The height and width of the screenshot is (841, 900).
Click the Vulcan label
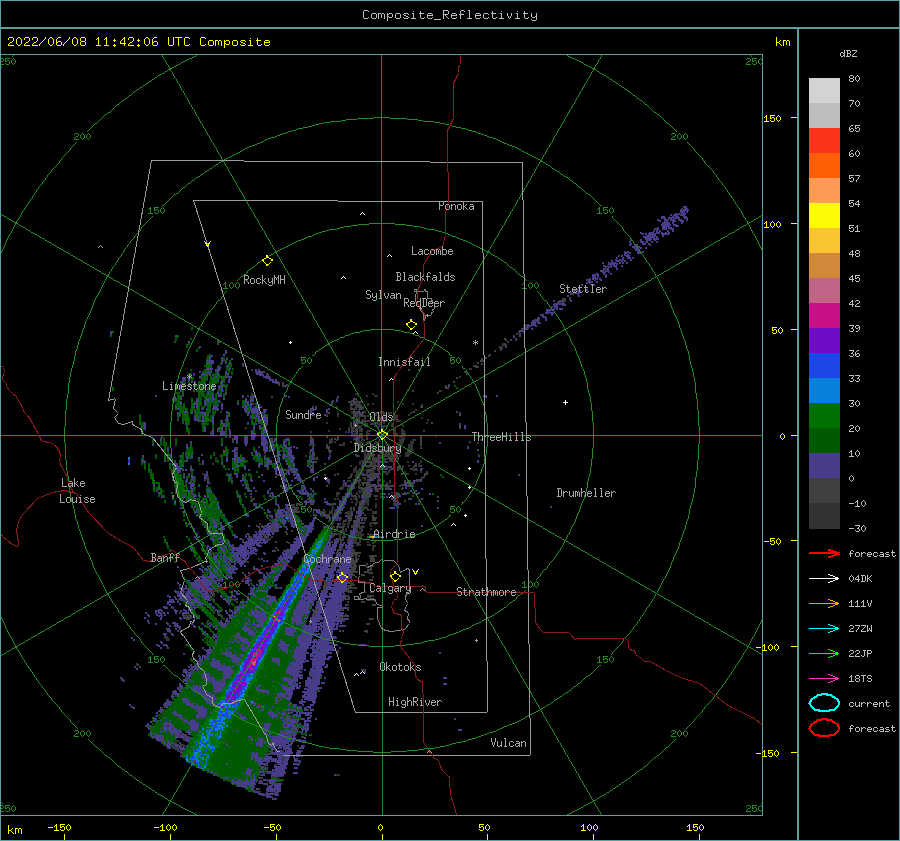509,743
